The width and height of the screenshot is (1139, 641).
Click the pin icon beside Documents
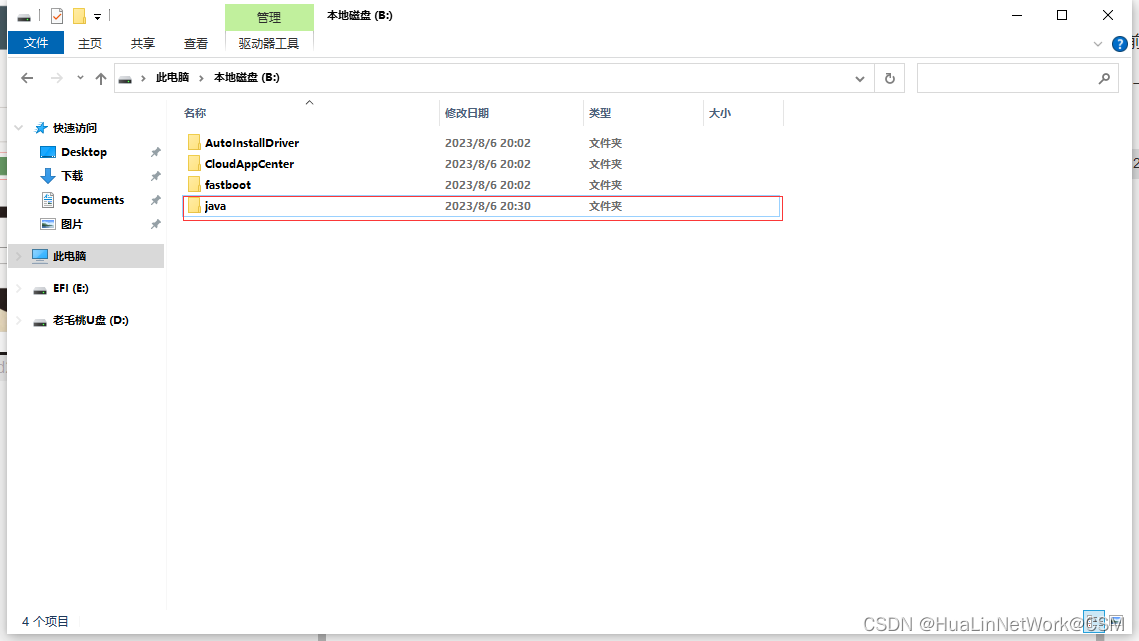[155, 200]
